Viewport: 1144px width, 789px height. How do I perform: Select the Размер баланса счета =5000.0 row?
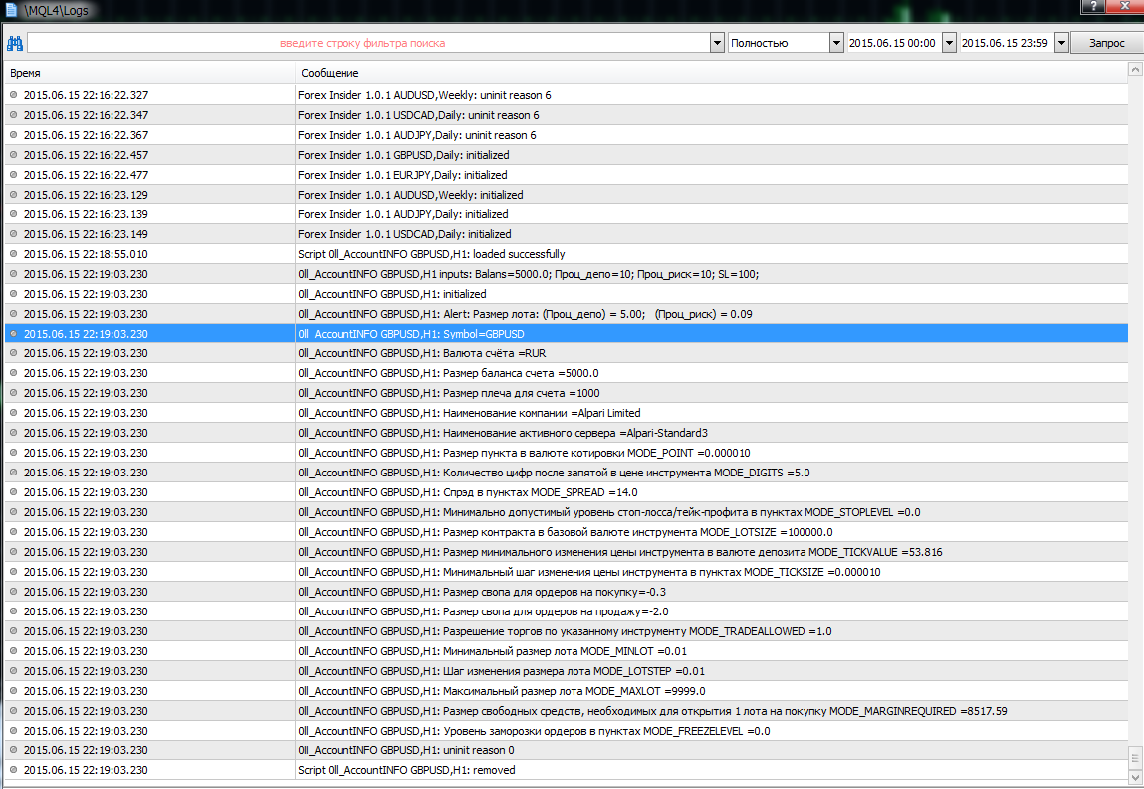point(566,373)
